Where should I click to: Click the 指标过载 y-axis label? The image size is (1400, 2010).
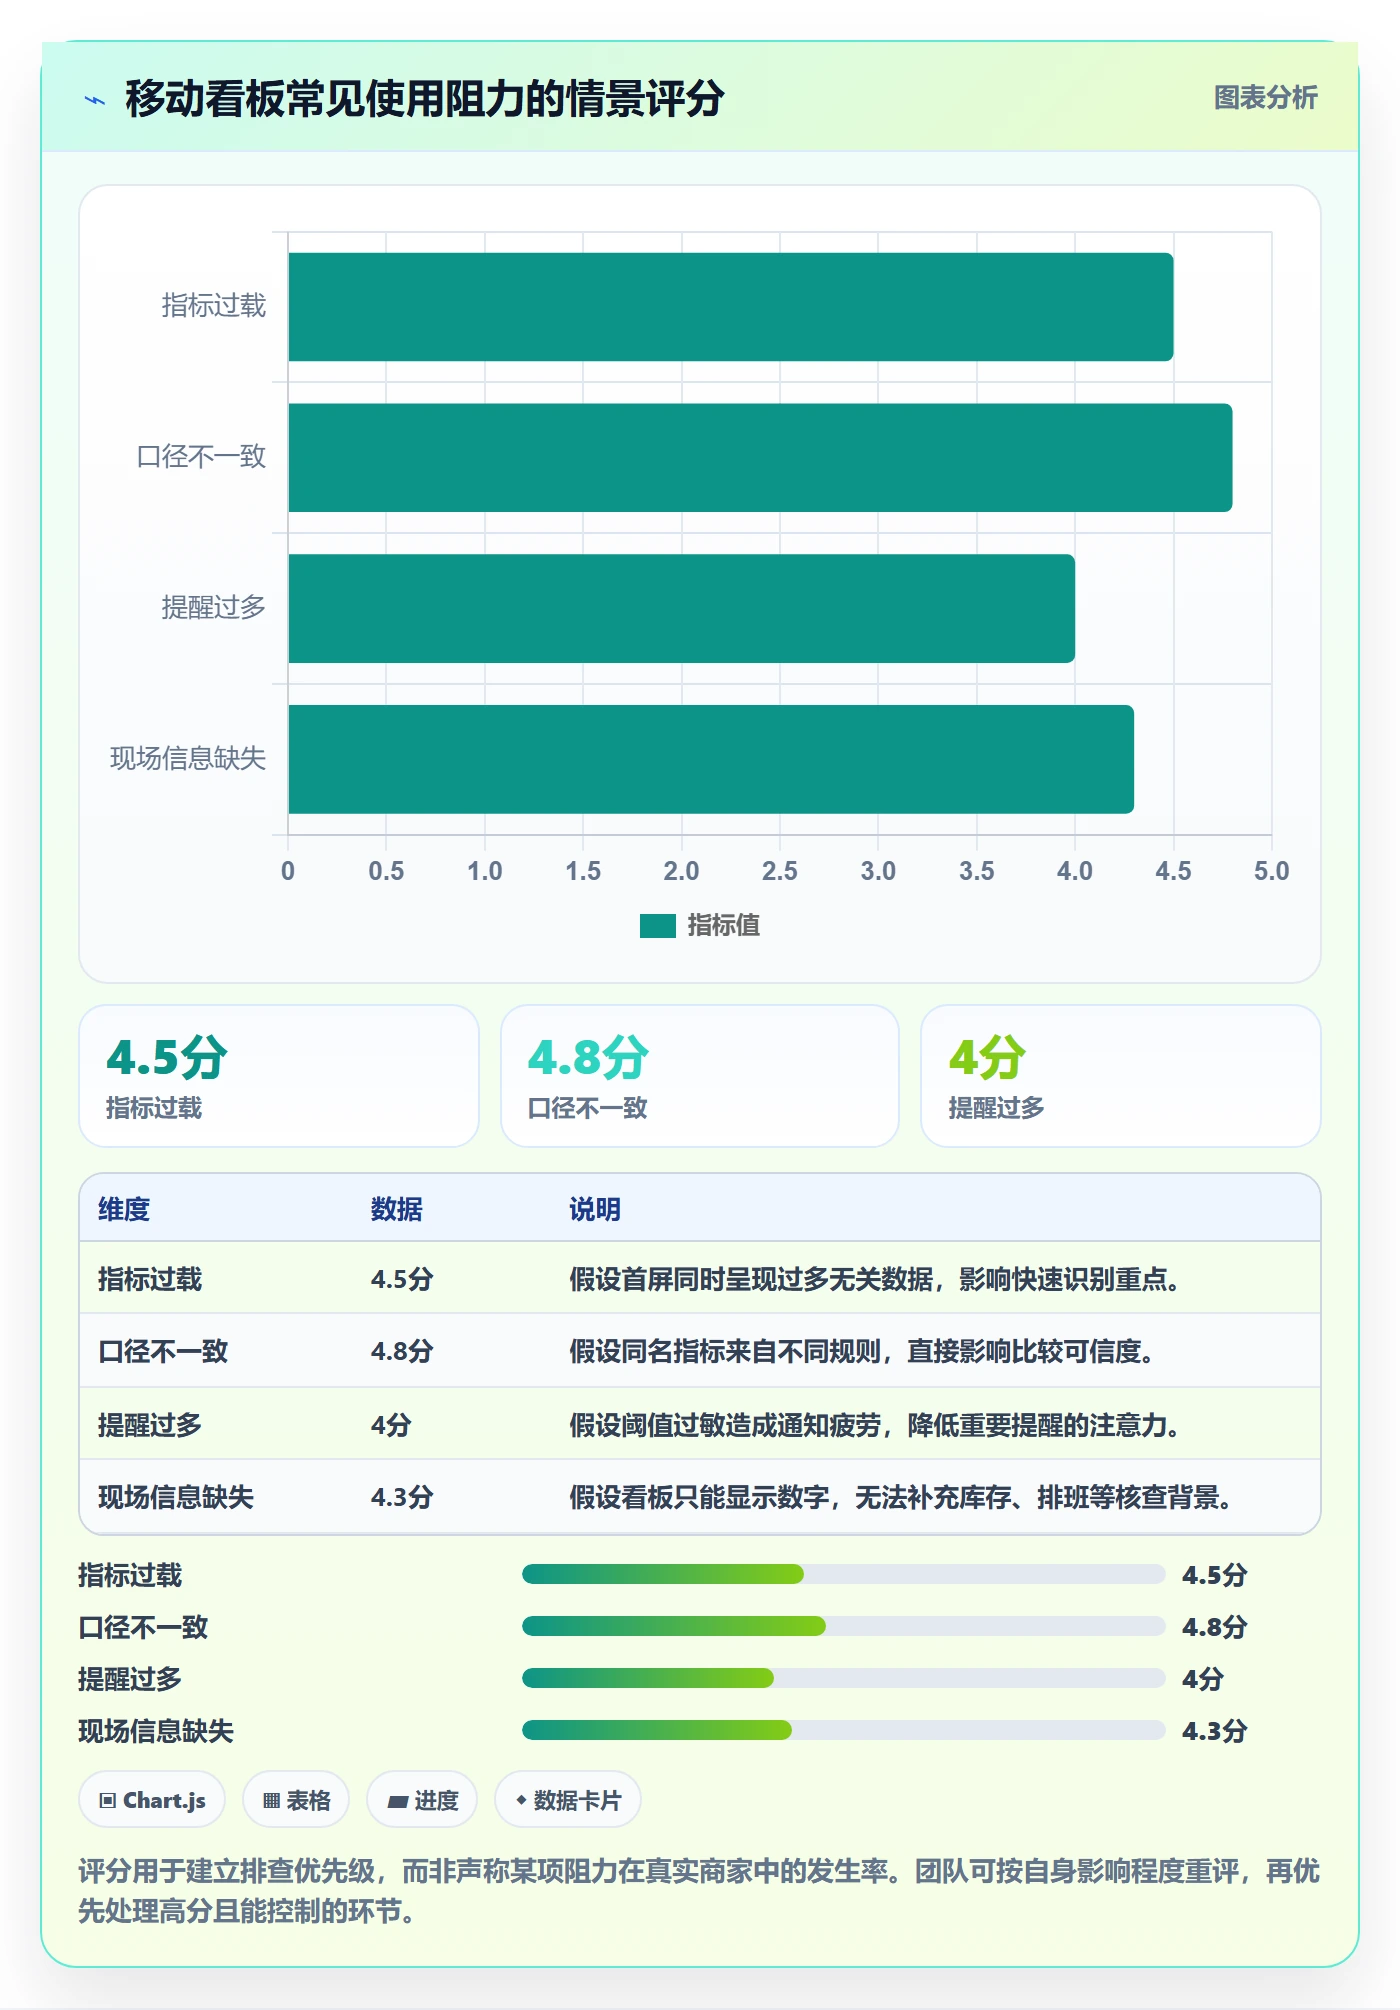pyautogui.click(x=214, y=306)
